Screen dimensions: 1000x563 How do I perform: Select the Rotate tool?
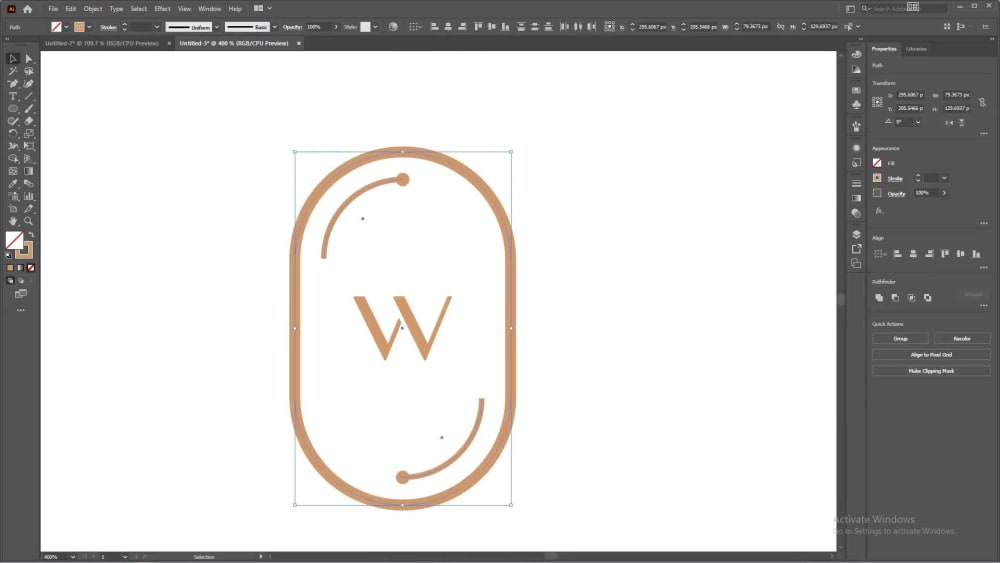(x=13, y=133)
